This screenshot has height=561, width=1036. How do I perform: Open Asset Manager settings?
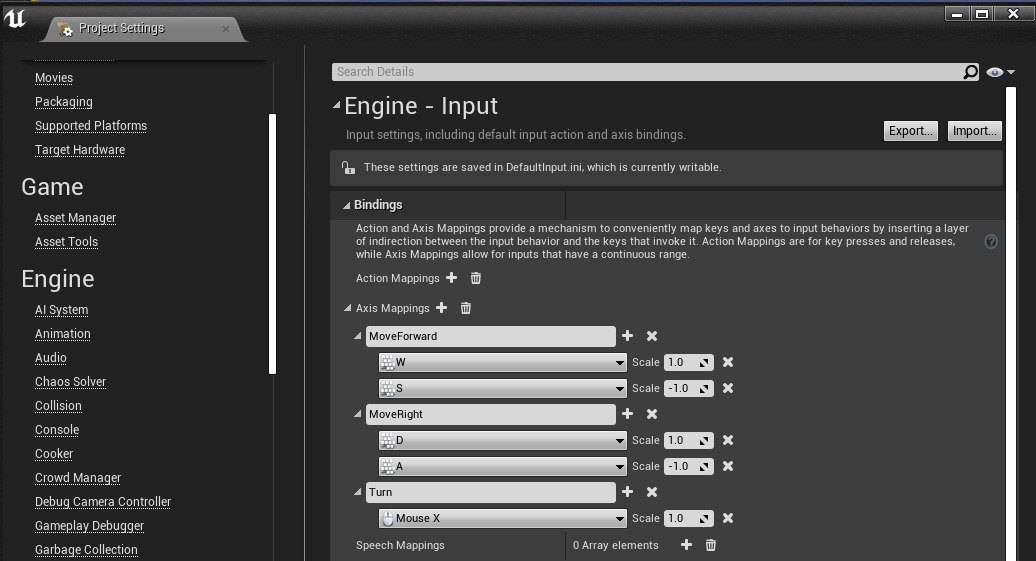pos(75,217)
